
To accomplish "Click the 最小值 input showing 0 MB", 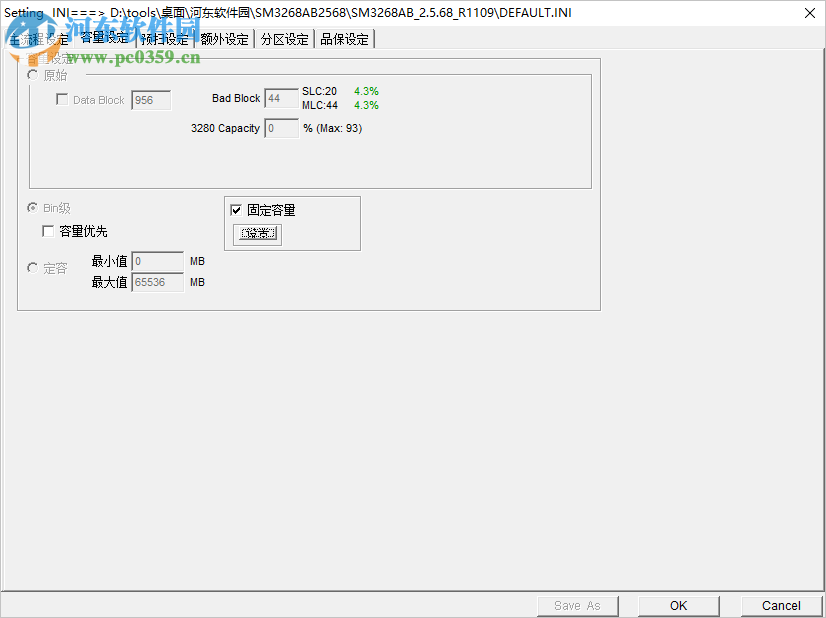I will pos(156,261).
